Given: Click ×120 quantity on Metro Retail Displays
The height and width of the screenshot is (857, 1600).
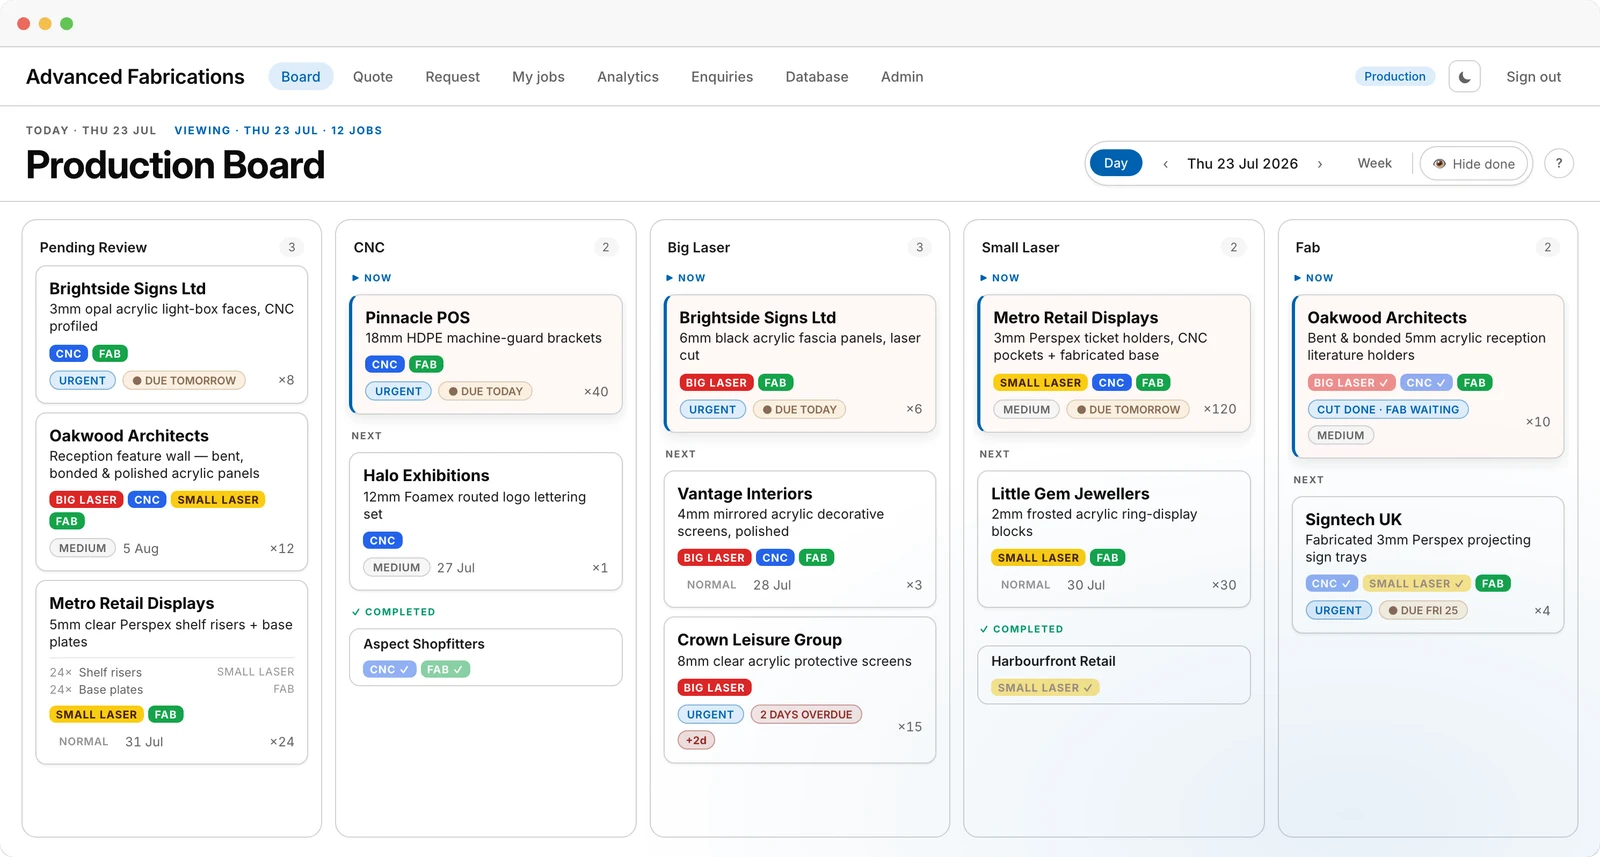Looking at the screenshot, I should [1219, 409].
